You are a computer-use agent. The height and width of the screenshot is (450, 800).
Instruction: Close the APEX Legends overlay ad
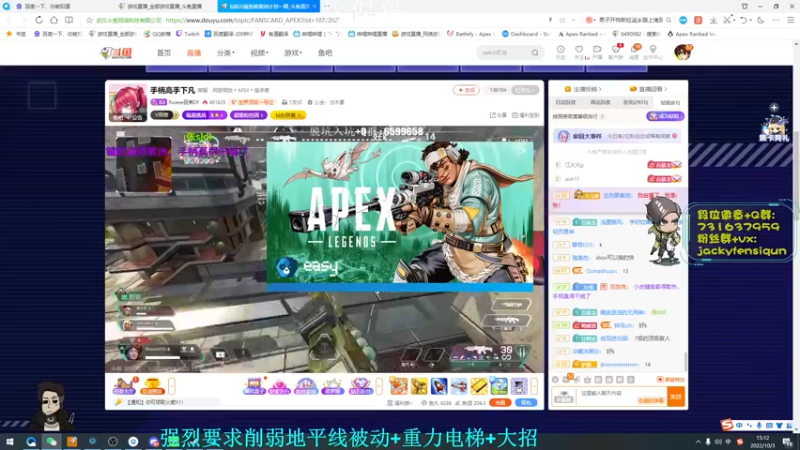click(x=523, y=151)
